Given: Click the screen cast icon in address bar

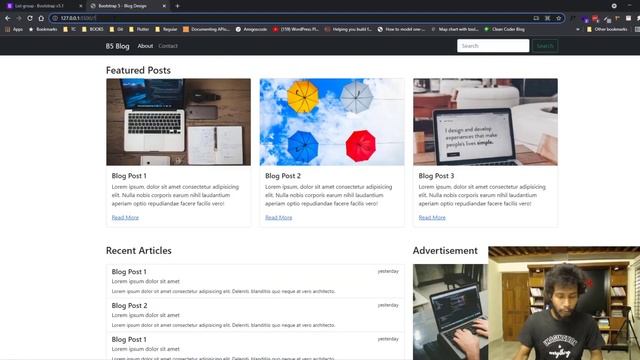Looking at the screenshot, I should coord(536,18).
